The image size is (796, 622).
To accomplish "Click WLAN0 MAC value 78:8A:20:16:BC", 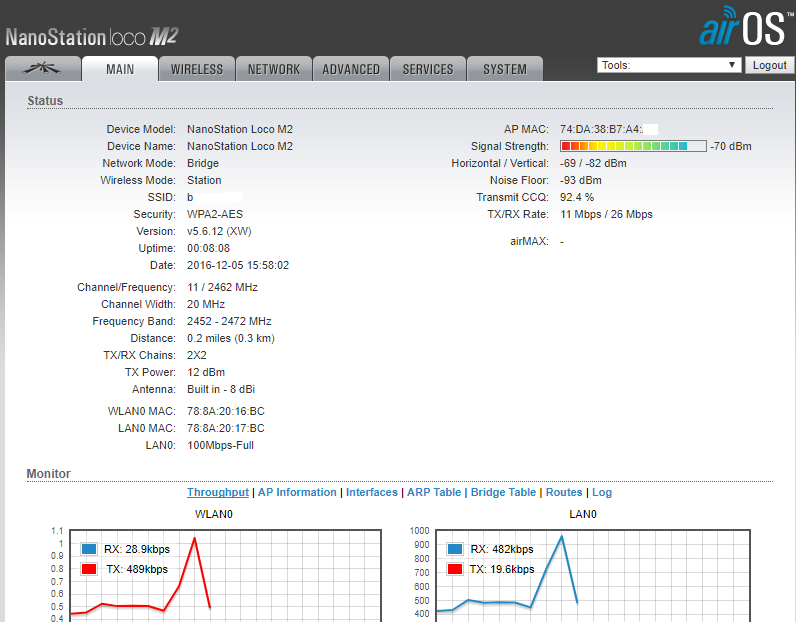I will (x=225, y=411).
